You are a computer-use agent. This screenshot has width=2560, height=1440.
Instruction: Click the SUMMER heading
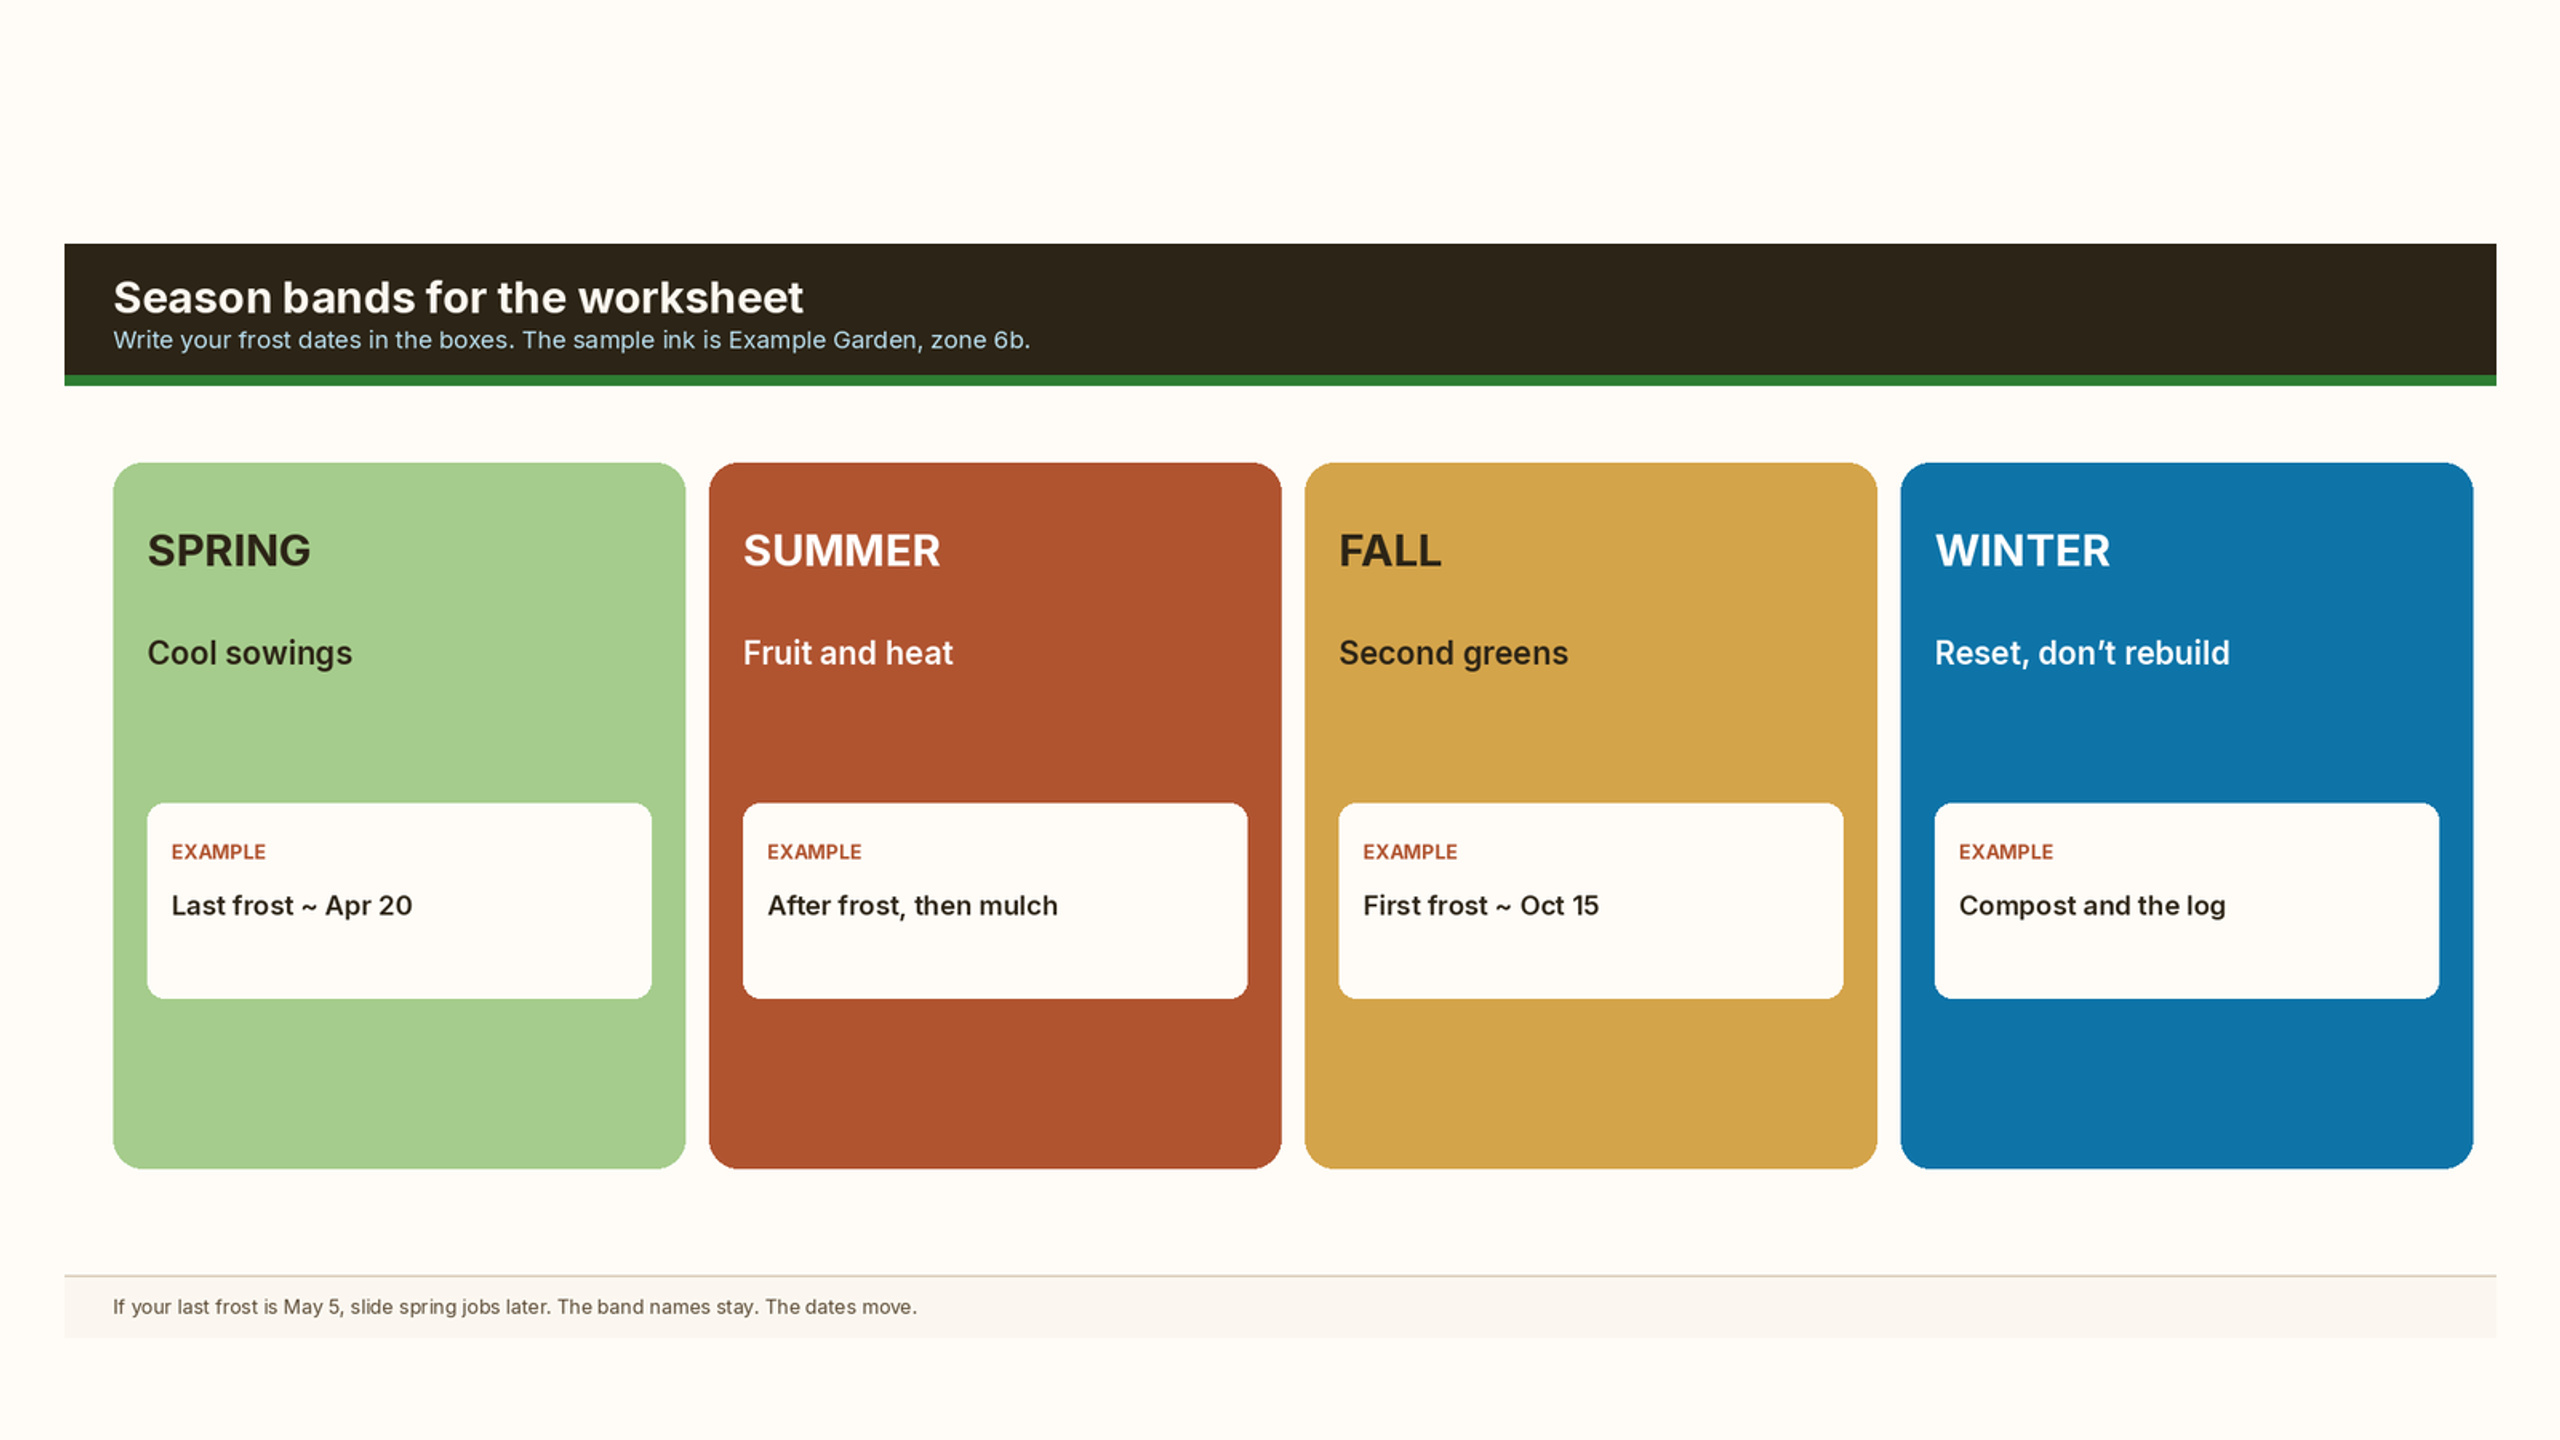coord(841,551)
